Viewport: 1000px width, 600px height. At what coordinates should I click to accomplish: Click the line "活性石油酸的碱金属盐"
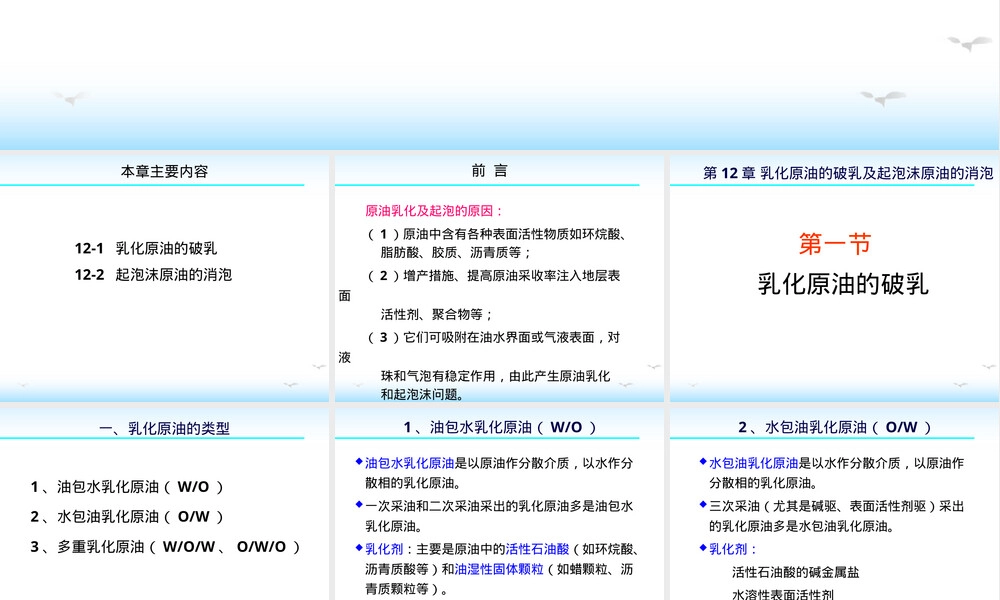[x=795, y=573]
